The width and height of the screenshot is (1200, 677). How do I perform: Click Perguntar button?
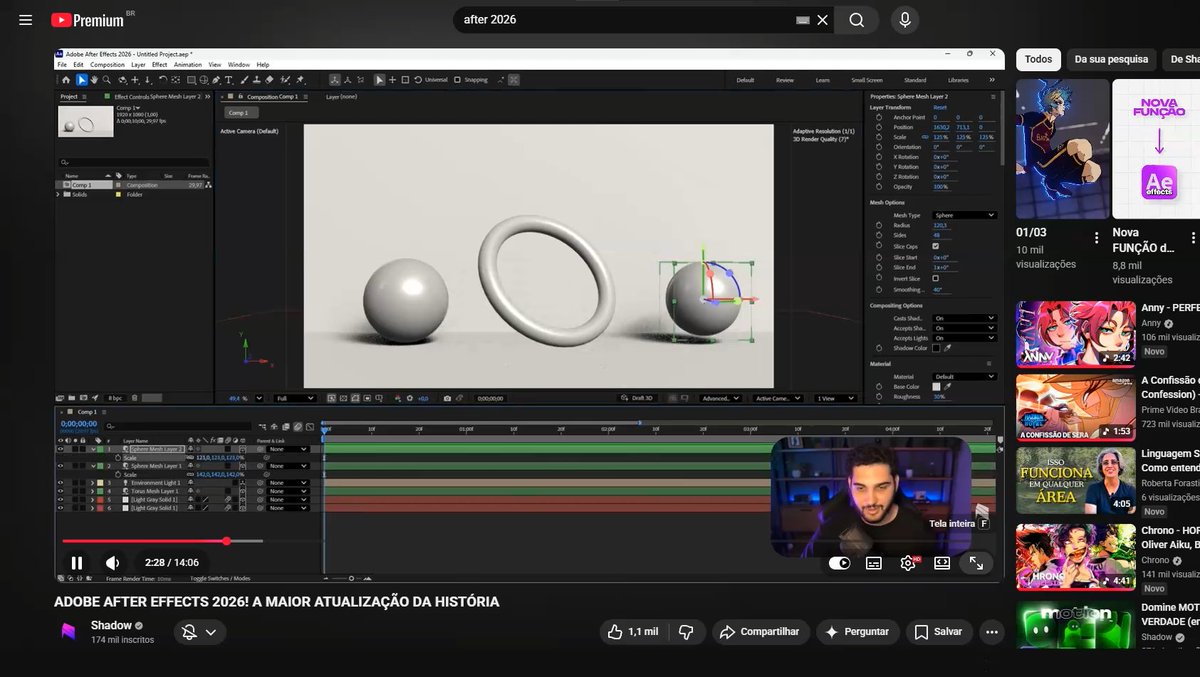click(x=857, y=632)
